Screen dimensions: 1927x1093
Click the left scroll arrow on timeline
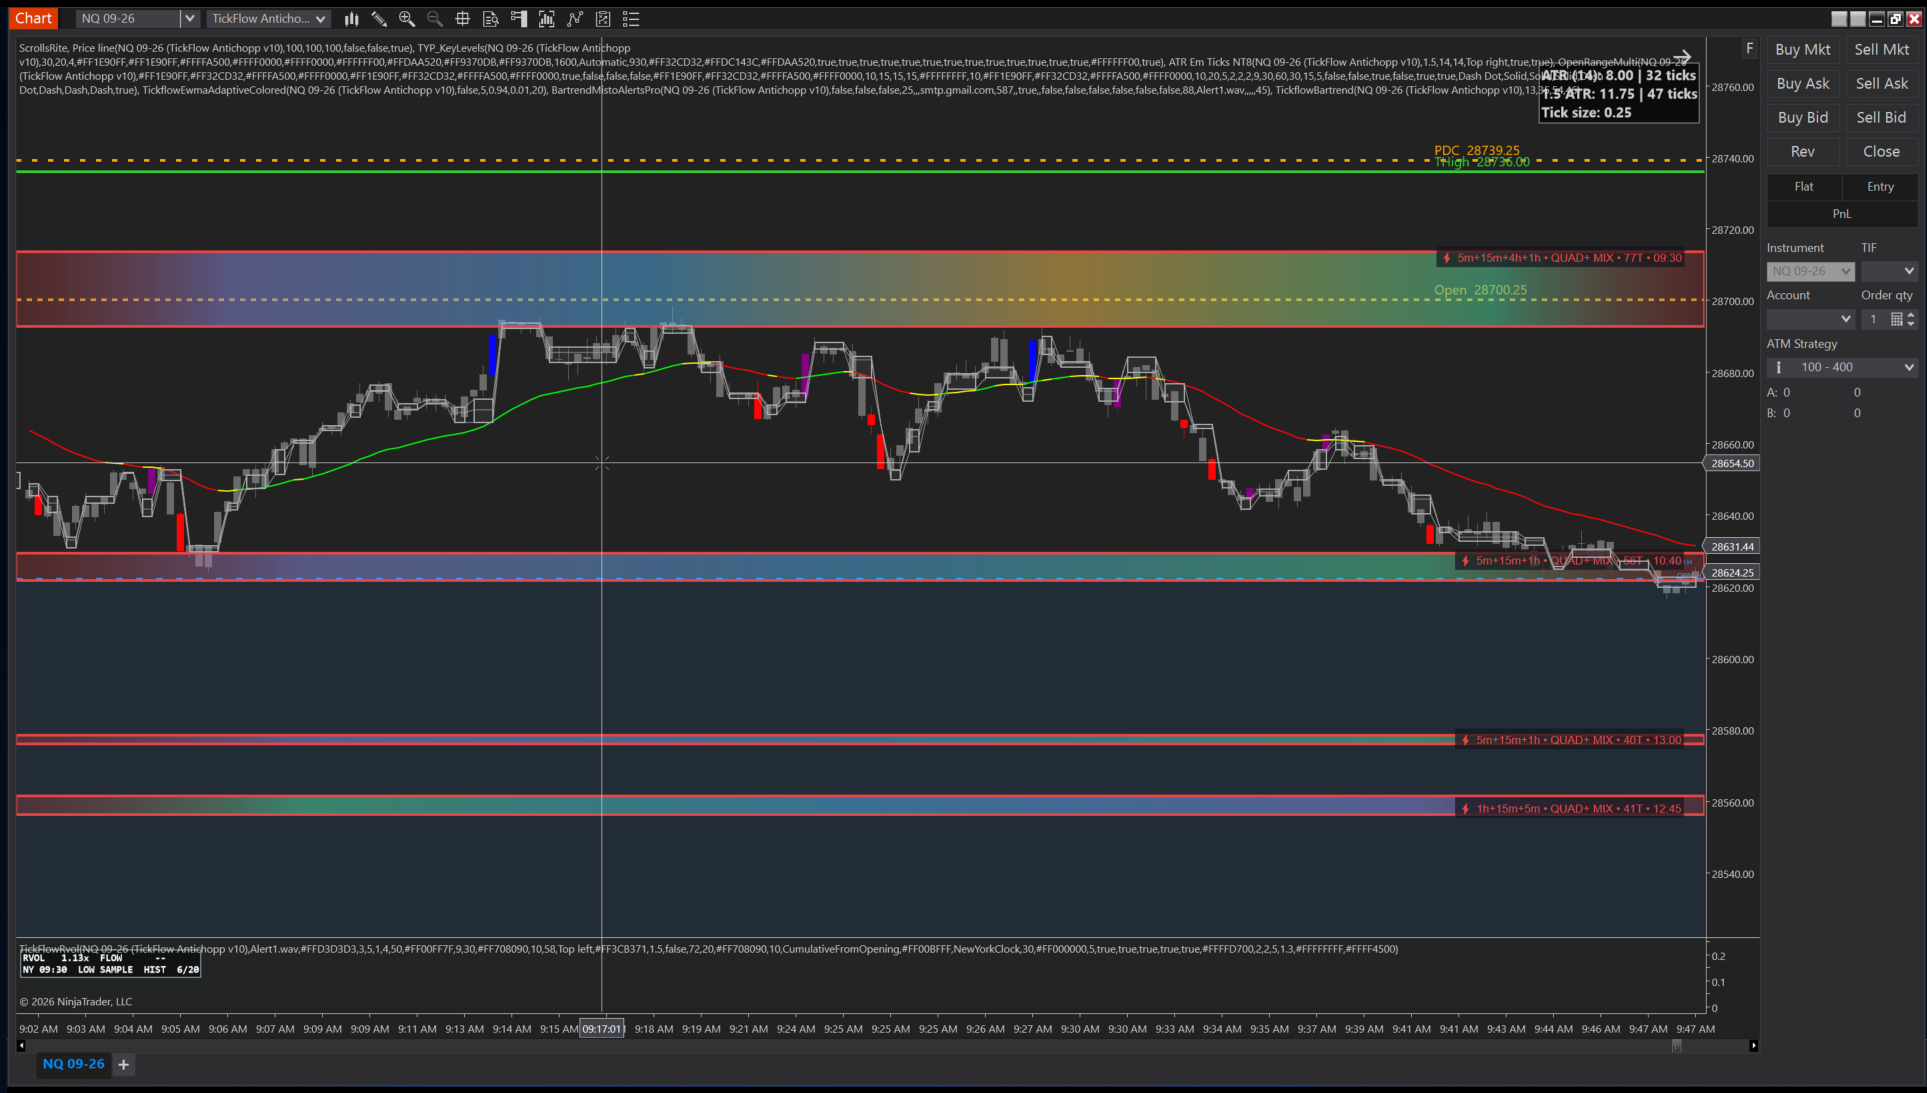tap(21, 1046)
